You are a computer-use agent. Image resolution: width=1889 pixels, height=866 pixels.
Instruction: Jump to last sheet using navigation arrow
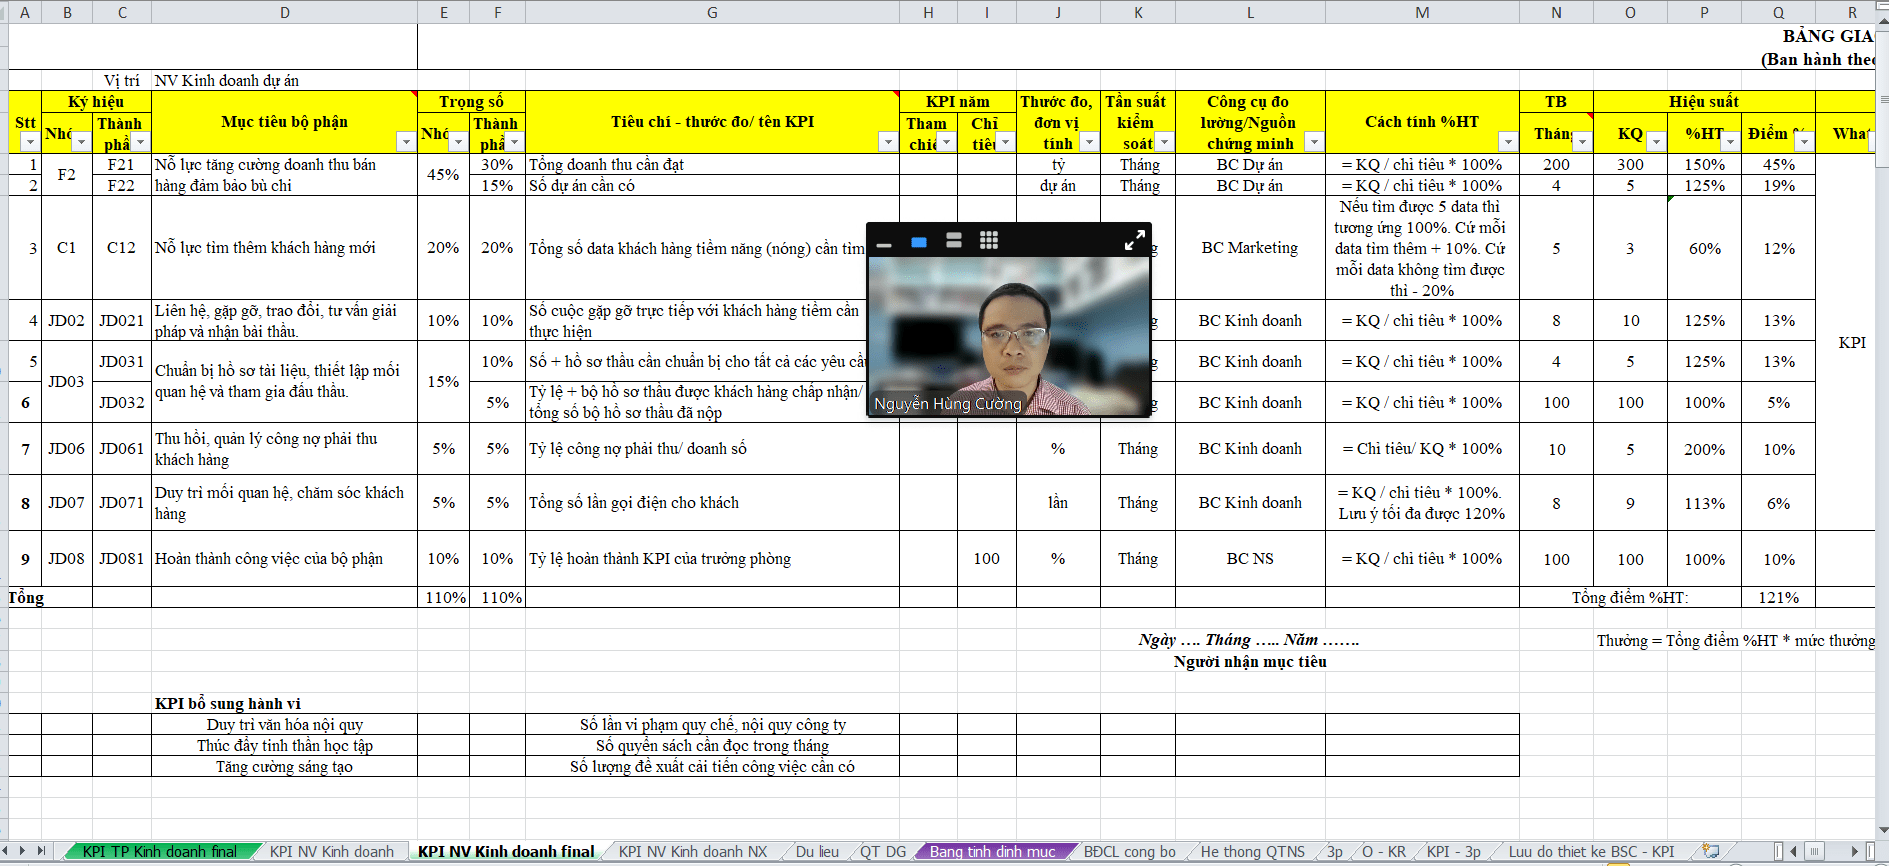pos(42,851)
